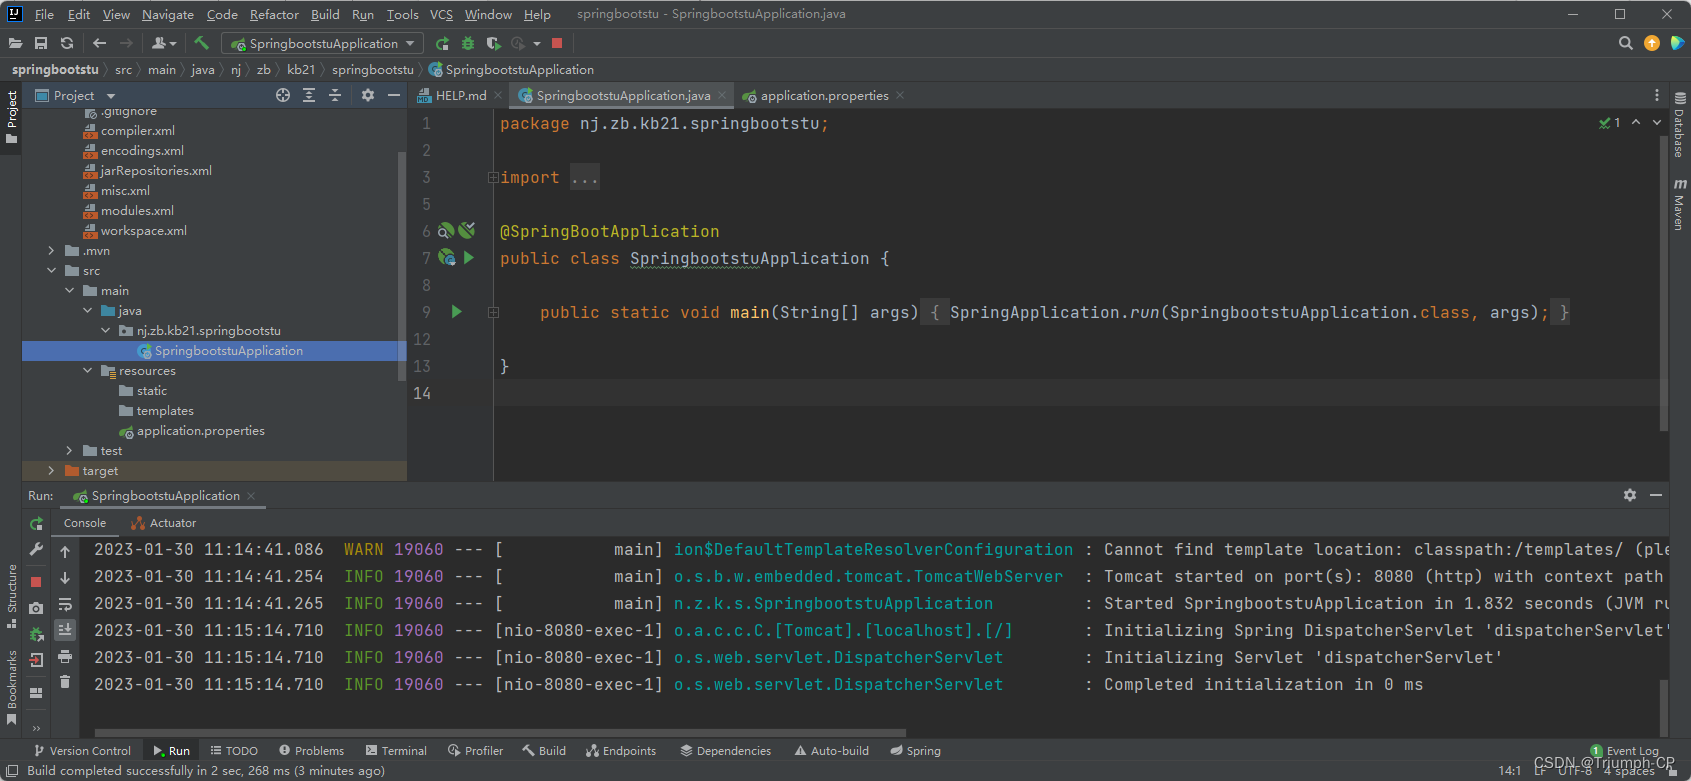Image resolution: width=1691 pixels, height=781 pixels.
Task: Toggle Scroll to the End in the console
Action: pos(65,630)
